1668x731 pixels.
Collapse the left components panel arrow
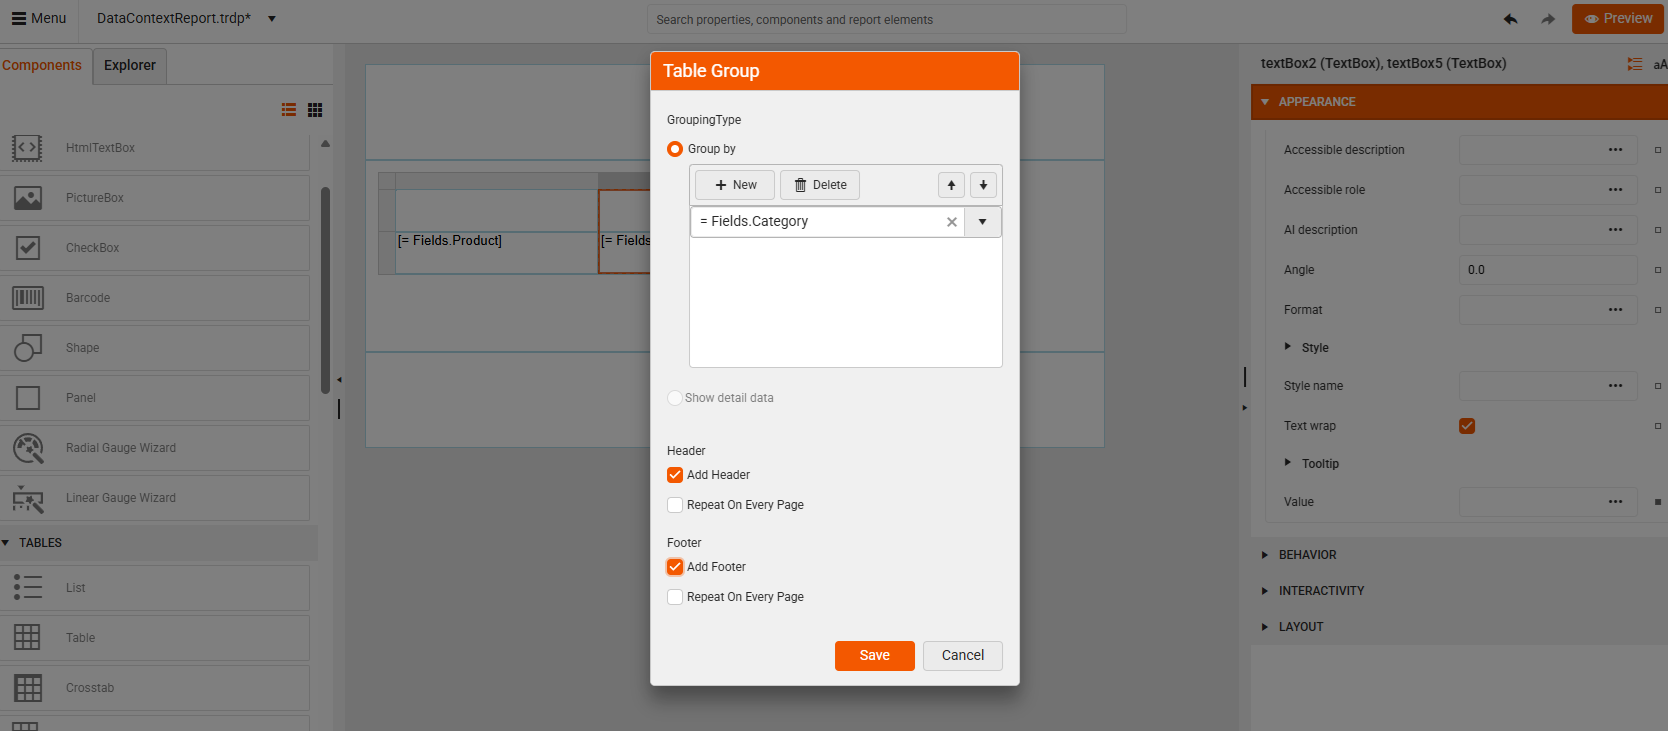(339, 380)
